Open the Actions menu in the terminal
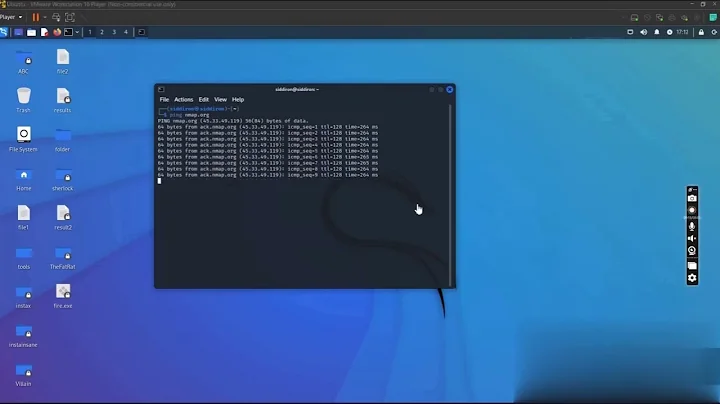 (184, 100)
